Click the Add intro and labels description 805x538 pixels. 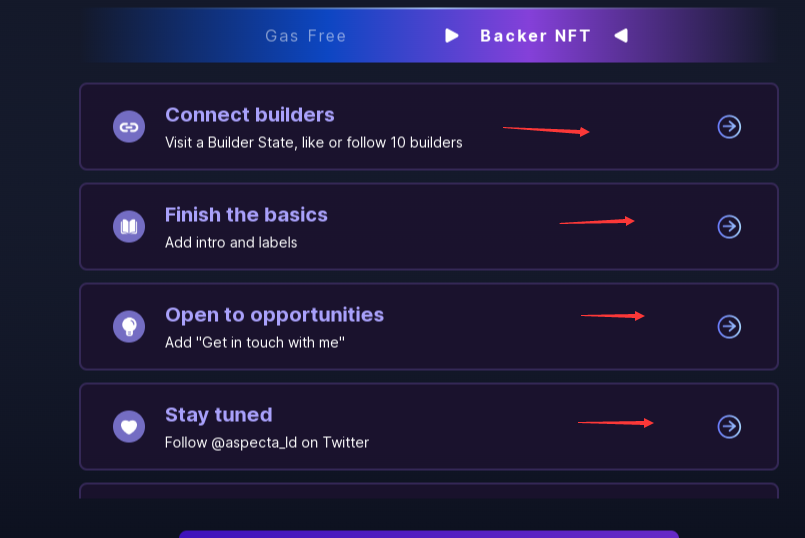tap(231, 242)
